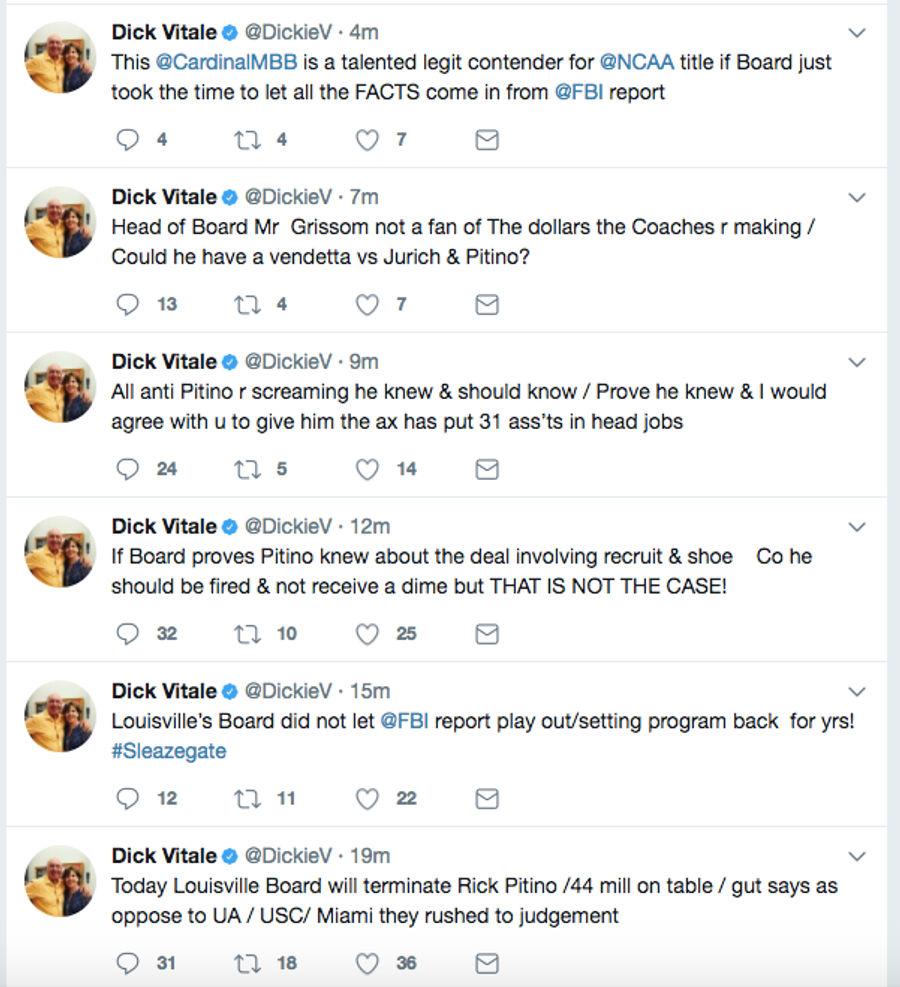The height and width of the screenshot is (987, 900).
Task: Open the chevron menu on the 7m tweet
Action: pyautogui.click(x=857, y=198)
